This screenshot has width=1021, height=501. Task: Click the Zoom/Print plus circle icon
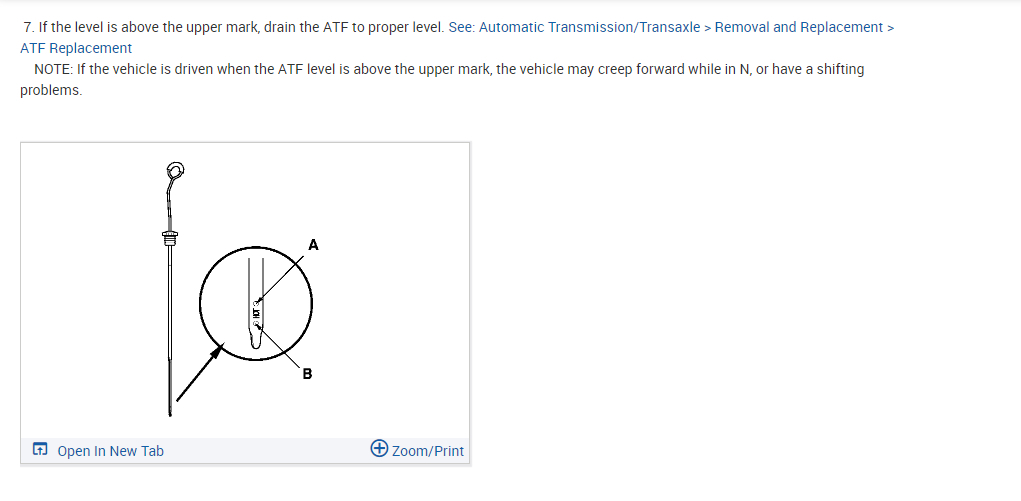tap(379, 450)
